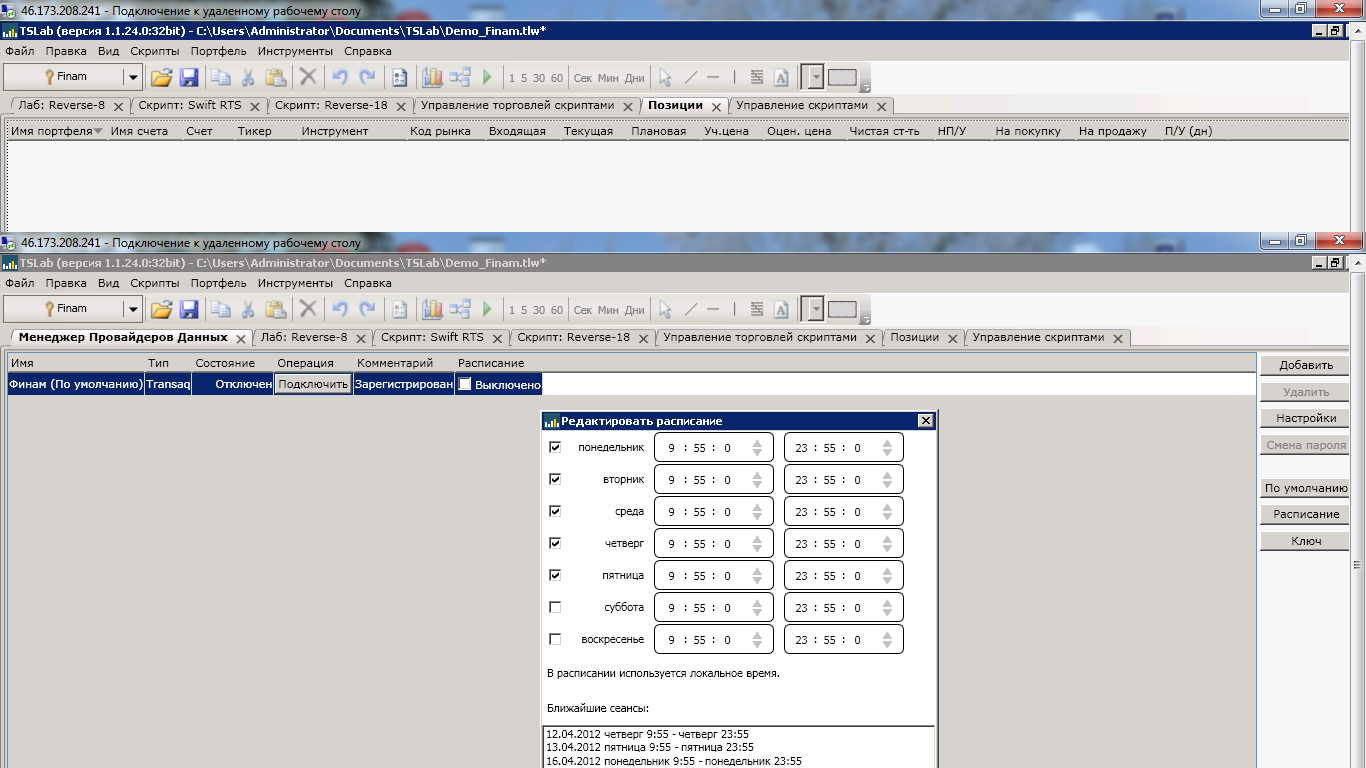This screenshot has width=1366, height=768.
Task: Pointer cursor tool in upper TSLab window toolbar
Action: click(665, 77)
